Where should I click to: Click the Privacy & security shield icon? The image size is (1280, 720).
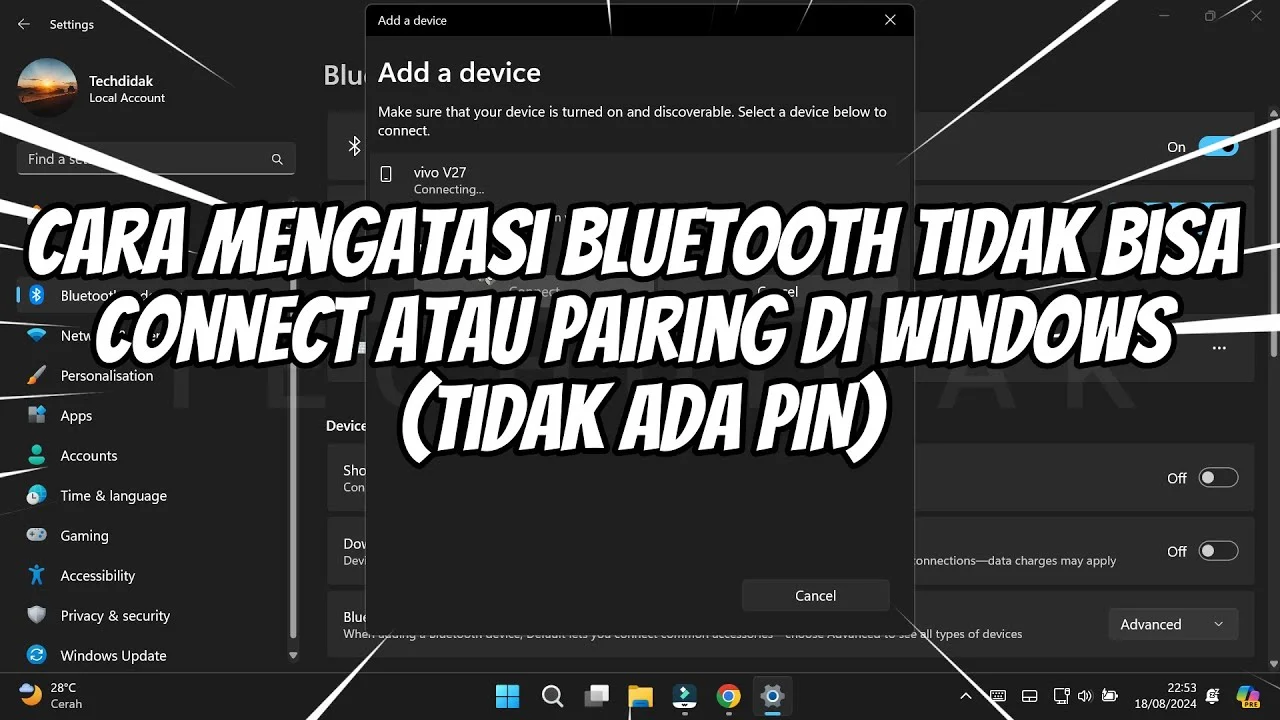[37, 615]
